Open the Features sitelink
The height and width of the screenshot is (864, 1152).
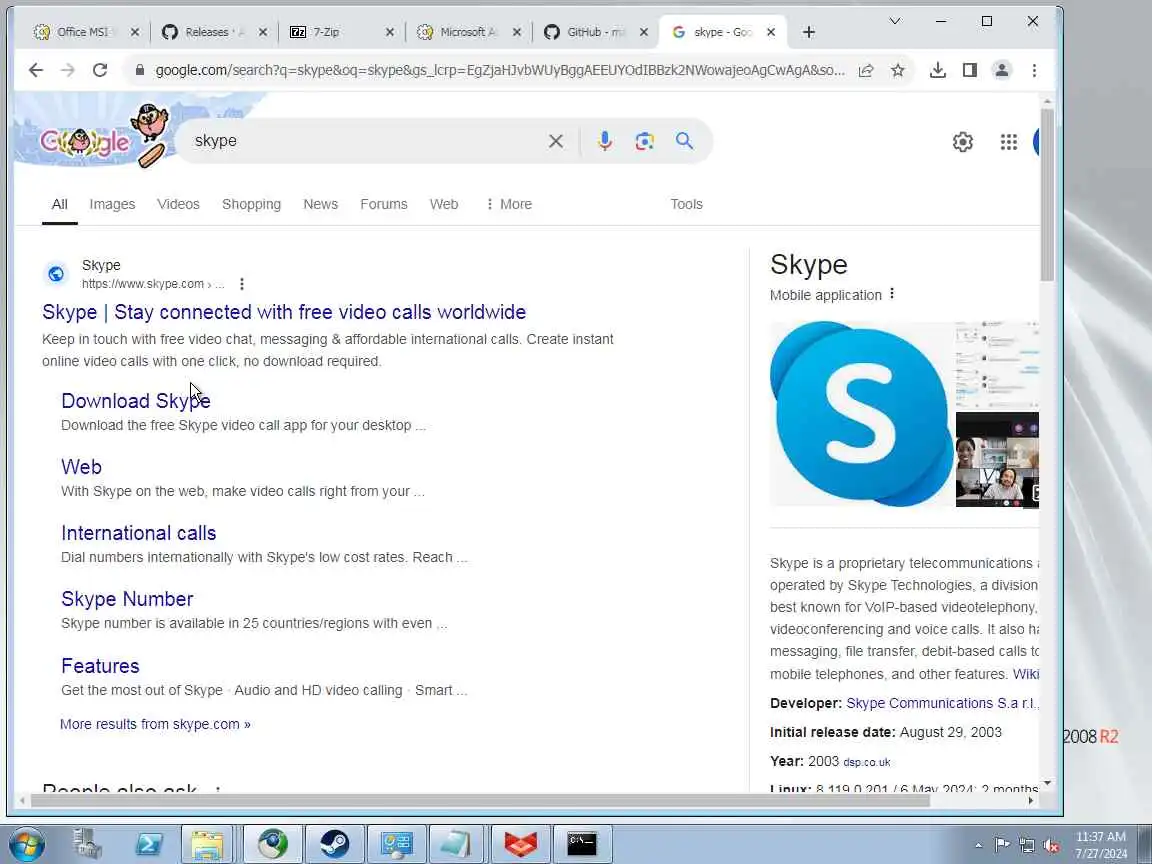(x=100, y=666)
